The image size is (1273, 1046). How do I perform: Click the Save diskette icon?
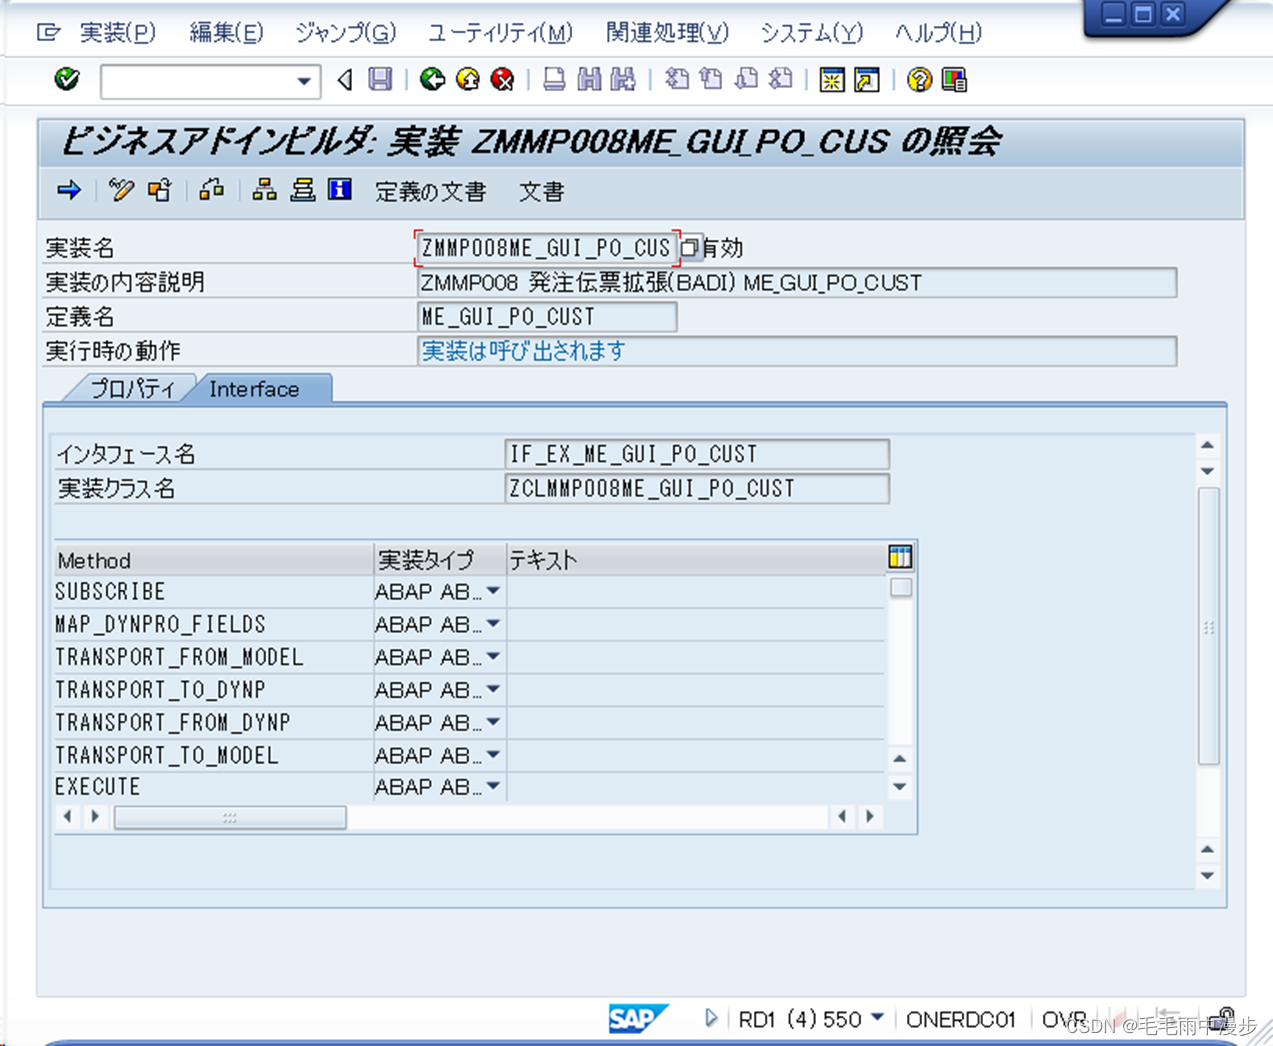click(380, 79)
